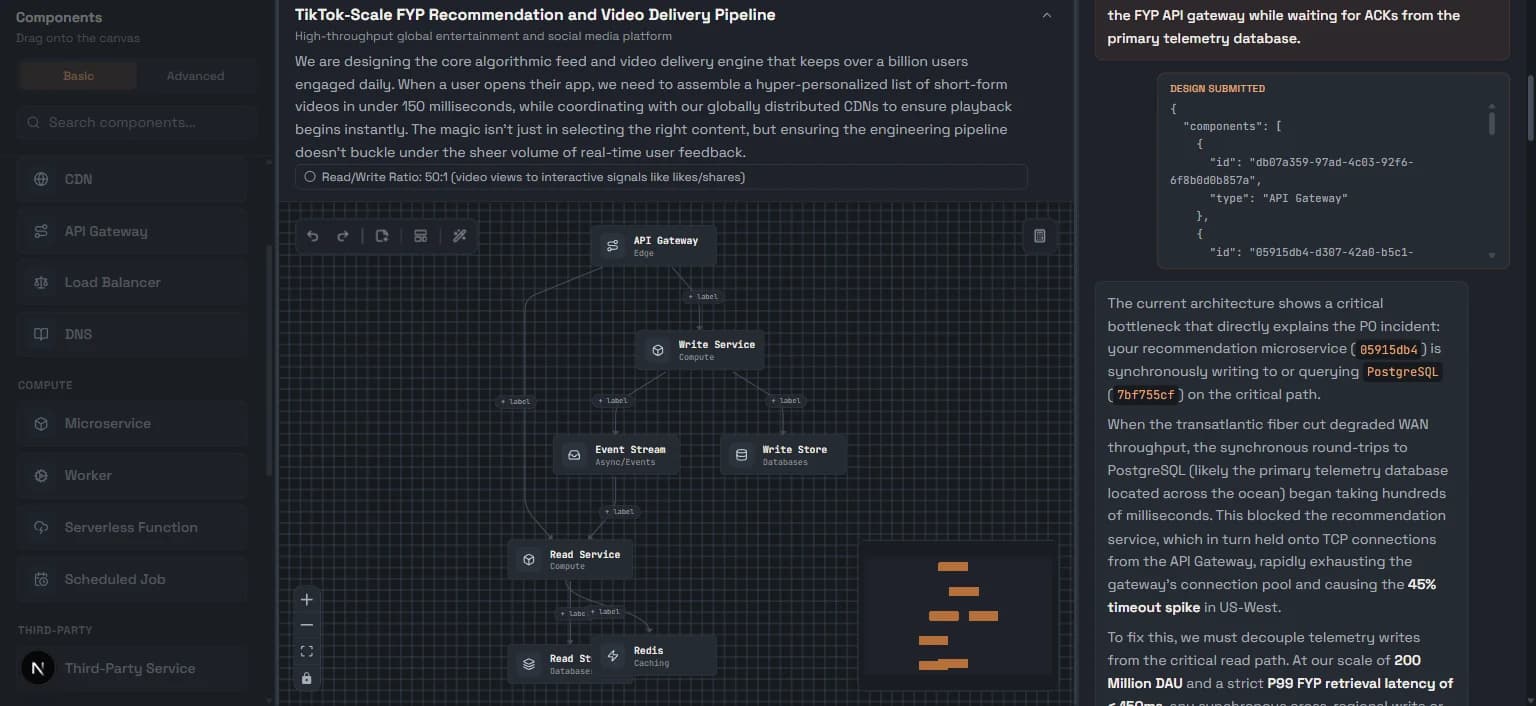
Task: Click the Read Store layers icon
Action: point(529,663)
